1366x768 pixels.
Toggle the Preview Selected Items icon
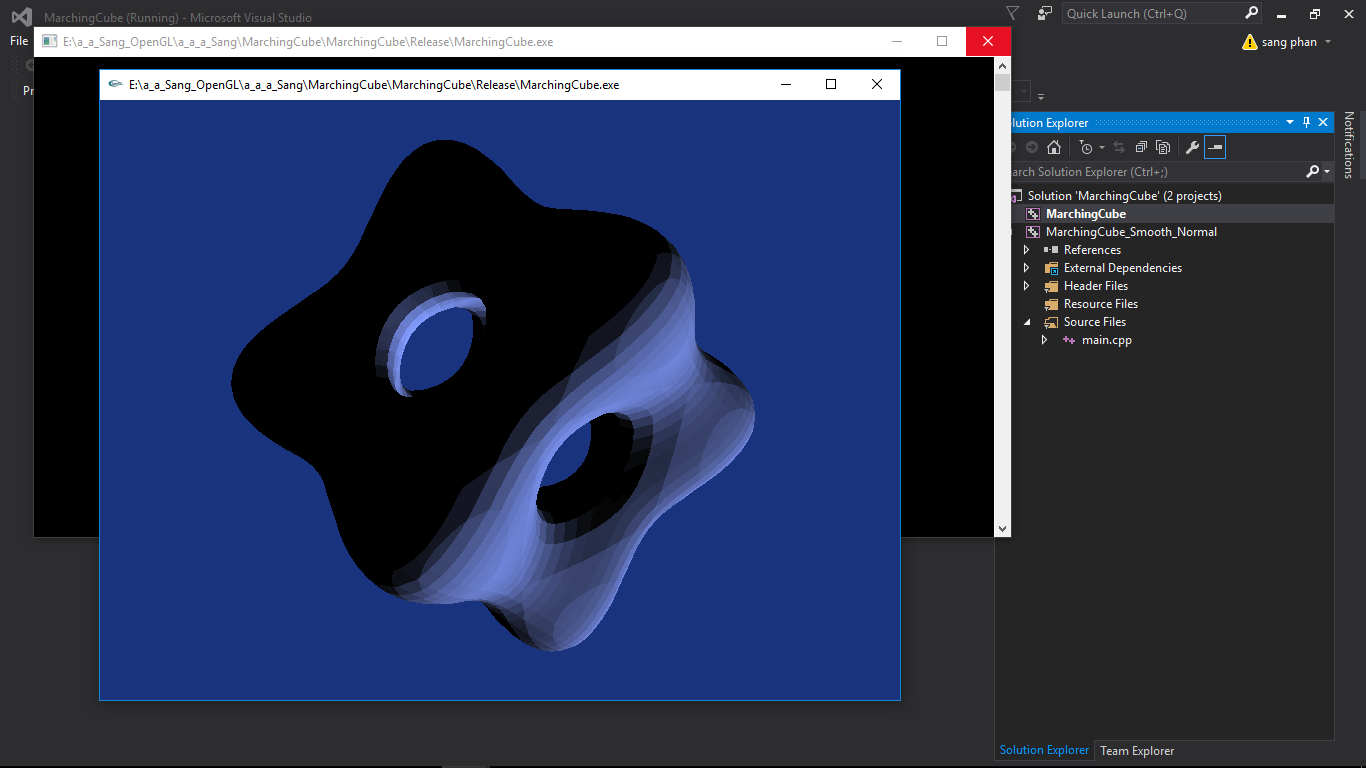pyautogui.click(x=1215, y=147)
